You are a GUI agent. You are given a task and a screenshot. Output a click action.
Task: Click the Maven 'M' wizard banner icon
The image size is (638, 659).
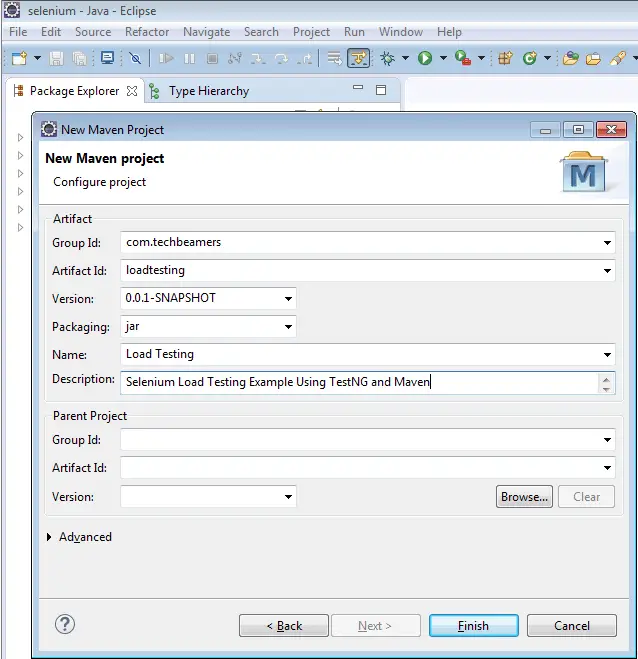[x=583, y=174]
